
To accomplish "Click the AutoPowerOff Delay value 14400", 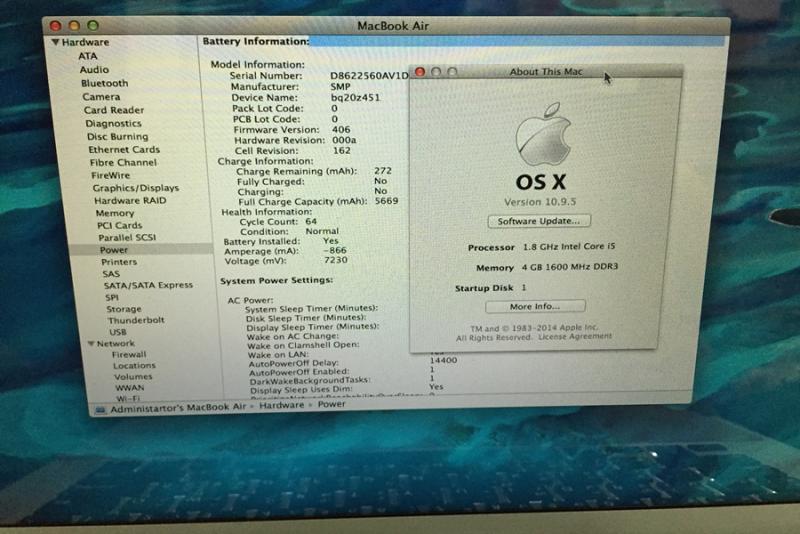I will pyautogui.click(x=443, y=360).
